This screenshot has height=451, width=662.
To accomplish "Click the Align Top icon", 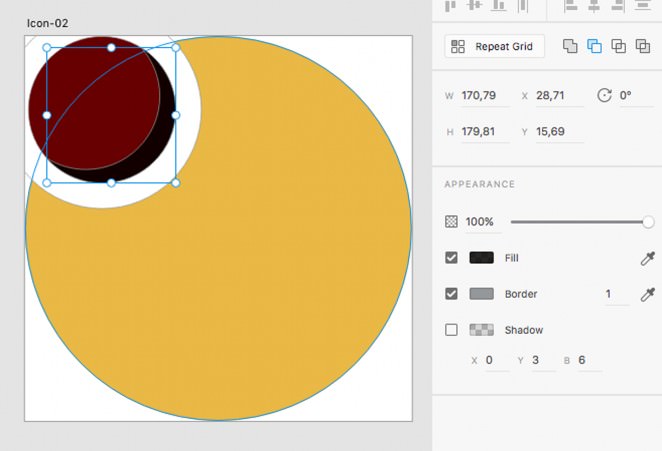I will point(450,6).
